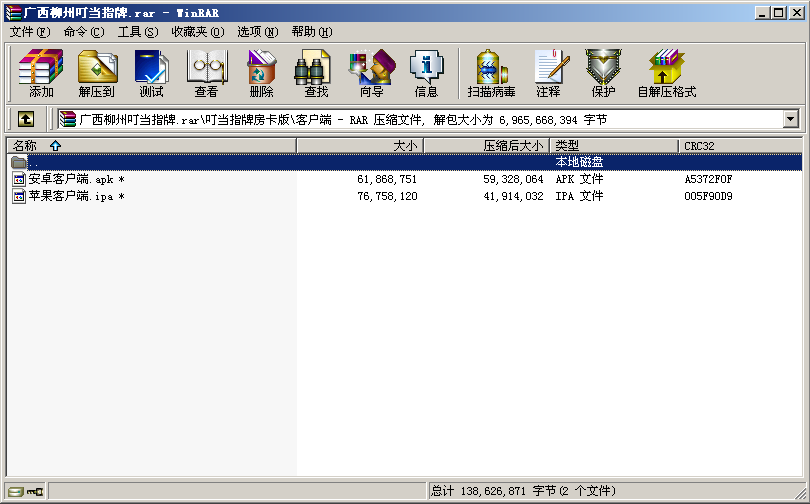Open the 文件 (File) menu
This screenshot has height=504, width=810.
(x=29, y=32)
